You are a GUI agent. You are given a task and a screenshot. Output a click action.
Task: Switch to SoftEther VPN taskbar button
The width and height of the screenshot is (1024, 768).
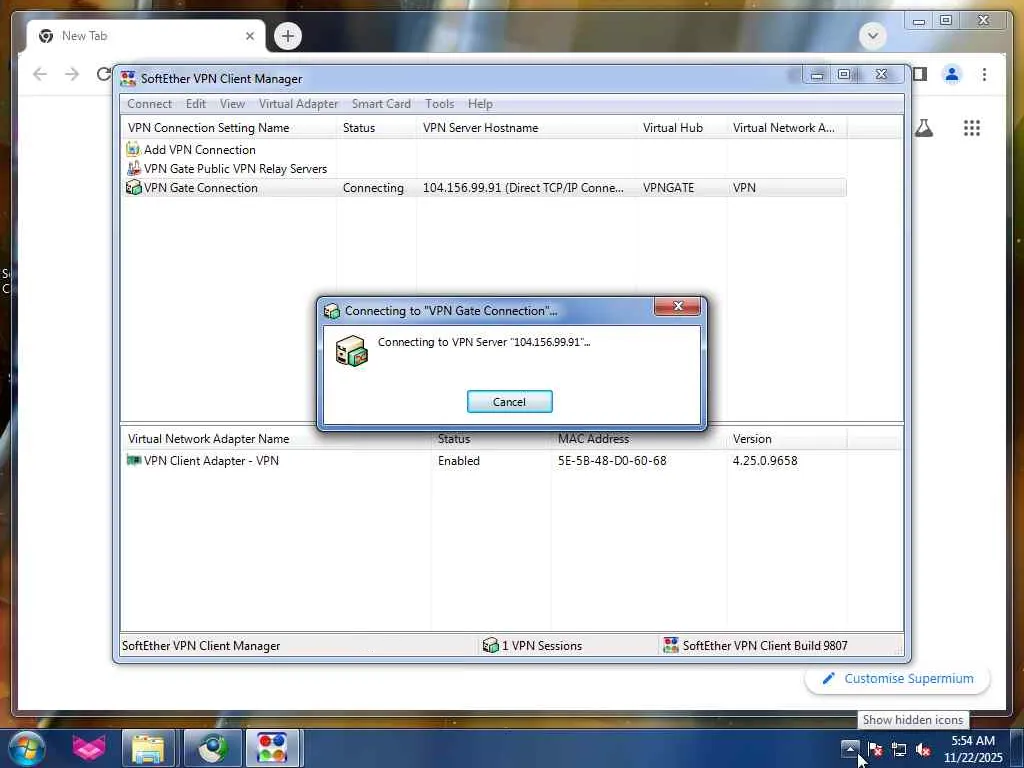[272, 748]
